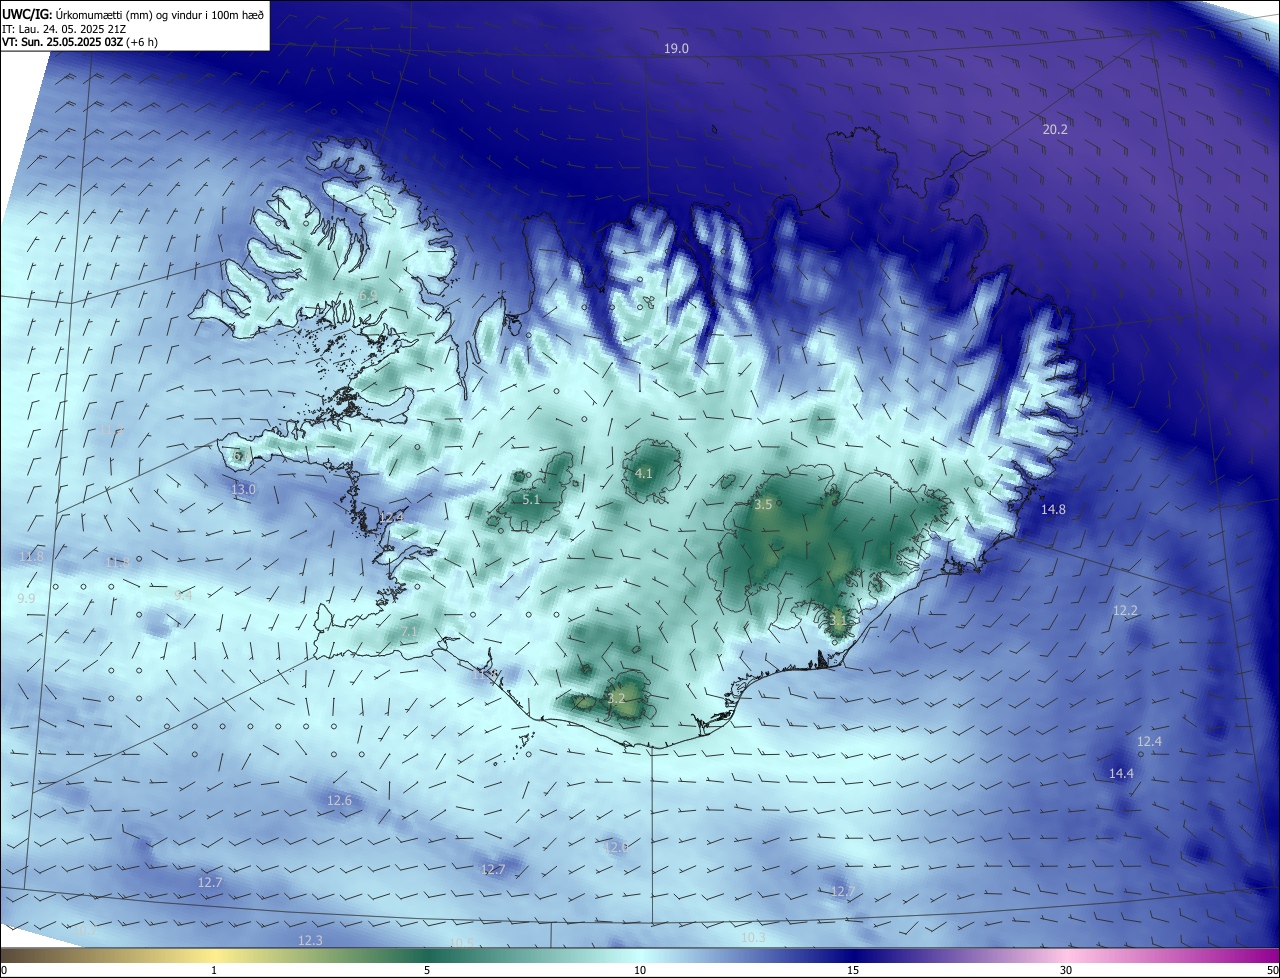The height and width of the screenshot is (978, 1280).
Task: Click the 5 tick on the color scale
Action: coord(427,971)
